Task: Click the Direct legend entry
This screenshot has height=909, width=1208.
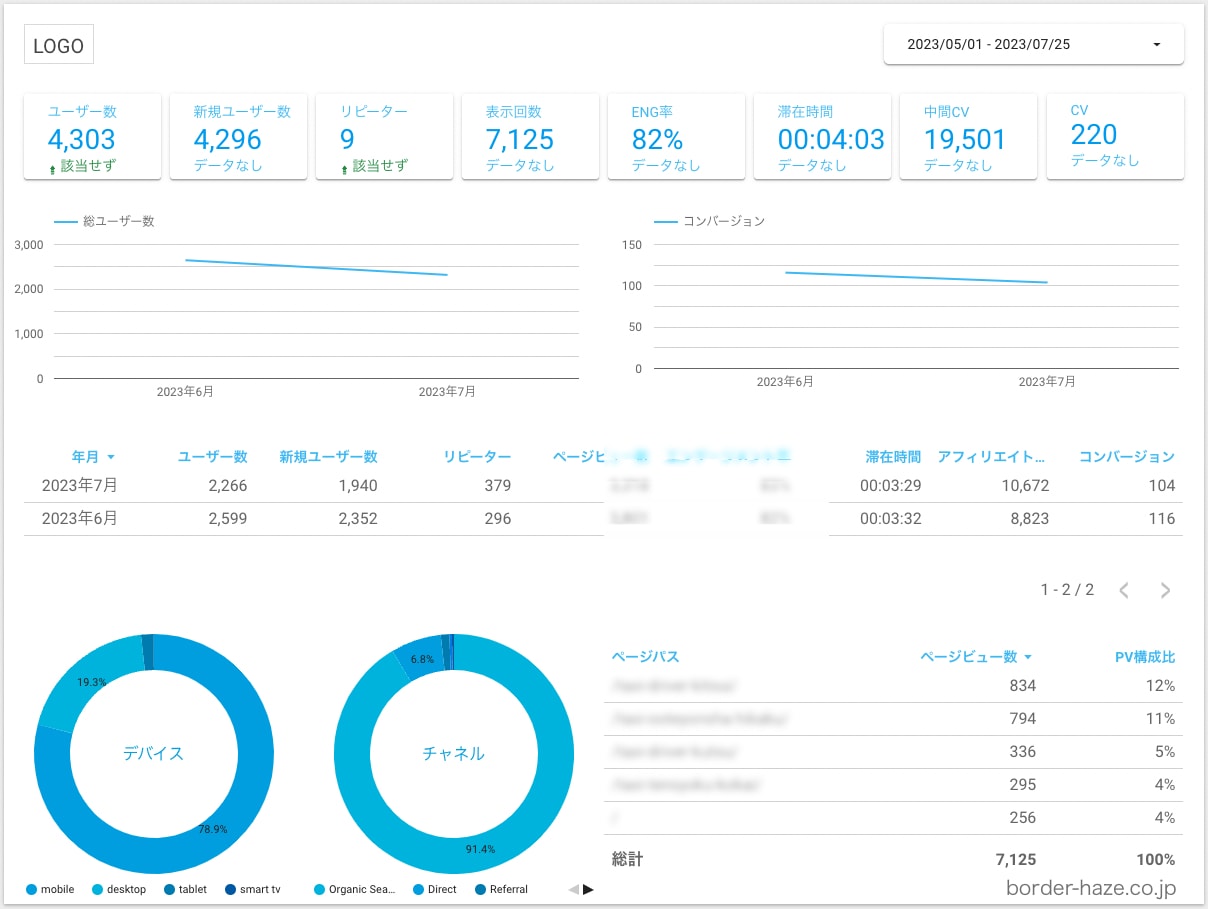Action: pyautogui.click(x=435, y=889)
